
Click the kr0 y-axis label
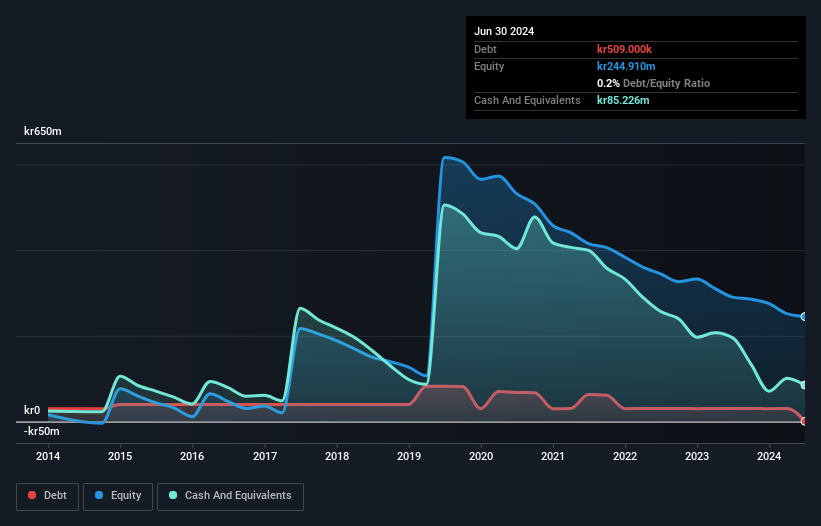click(33, 410)
